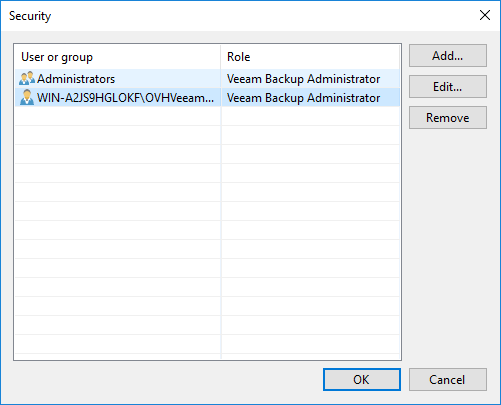Click the OVHVeeam row's Veeam Backup Administrator role

303,98
